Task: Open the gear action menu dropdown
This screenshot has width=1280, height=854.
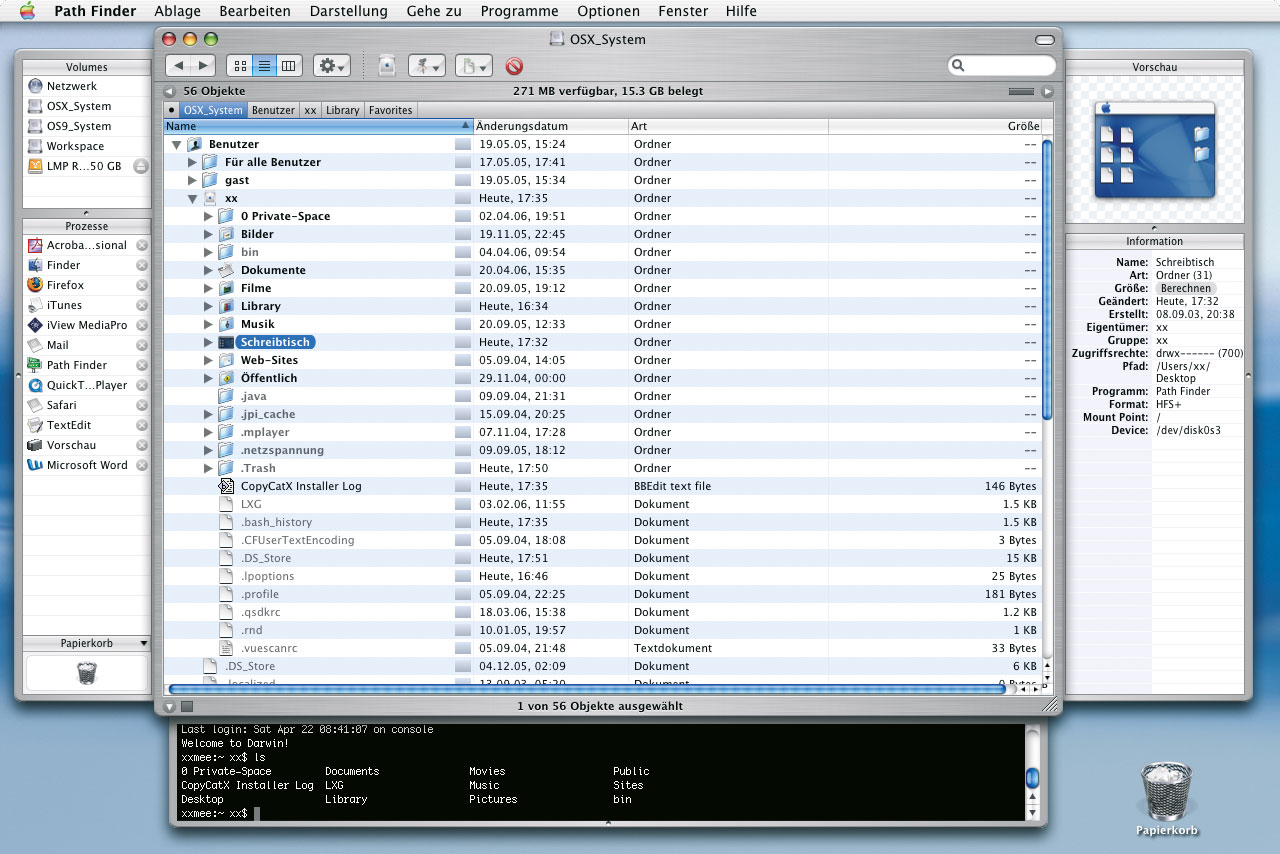Action: (332, 66)
